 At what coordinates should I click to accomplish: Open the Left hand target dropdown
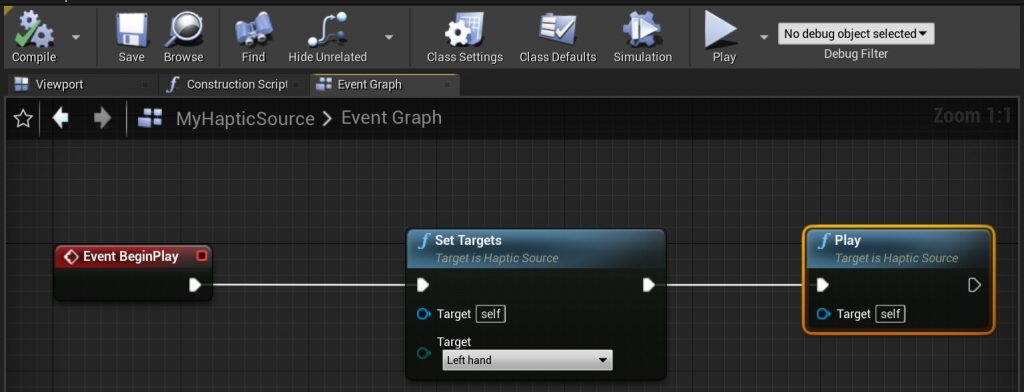tap(527, 360)
